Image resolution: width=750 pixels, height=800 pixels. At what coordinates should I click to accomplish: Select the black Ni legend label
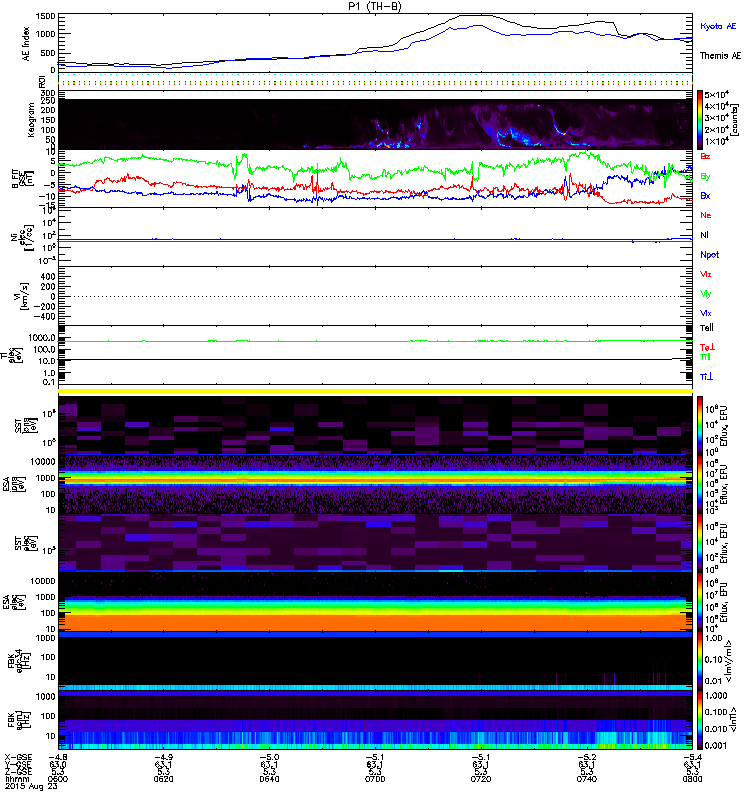pyautogui.click(x=705, y=235)
